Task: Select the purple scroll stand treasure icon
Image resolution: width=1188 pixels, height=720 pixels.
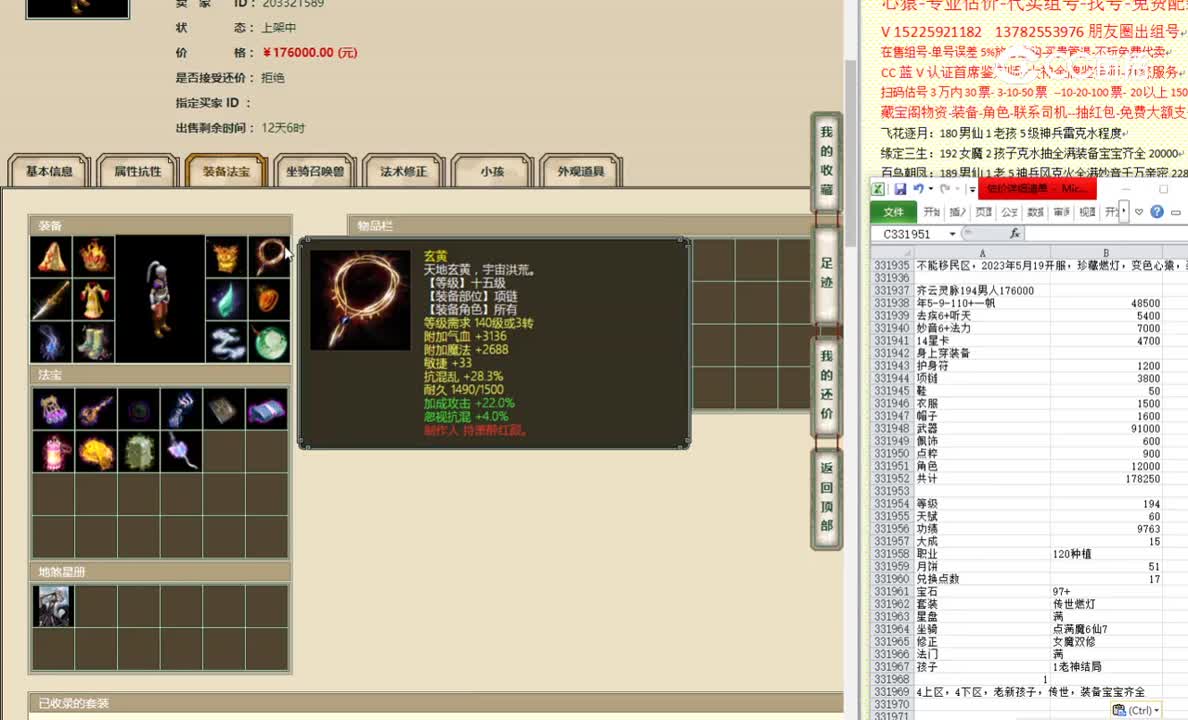Action: click(x=53, y=410)
